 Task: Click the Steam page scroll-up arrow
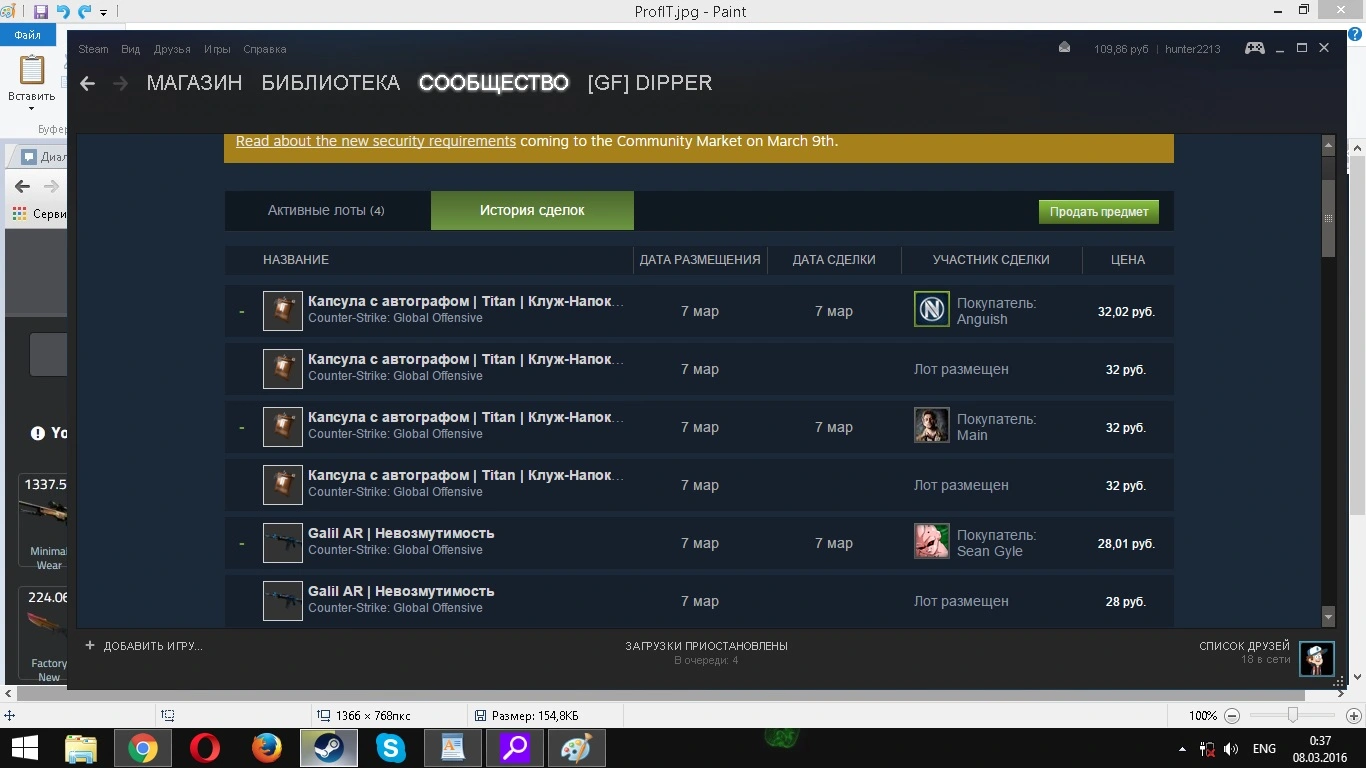coord(1328,146)
